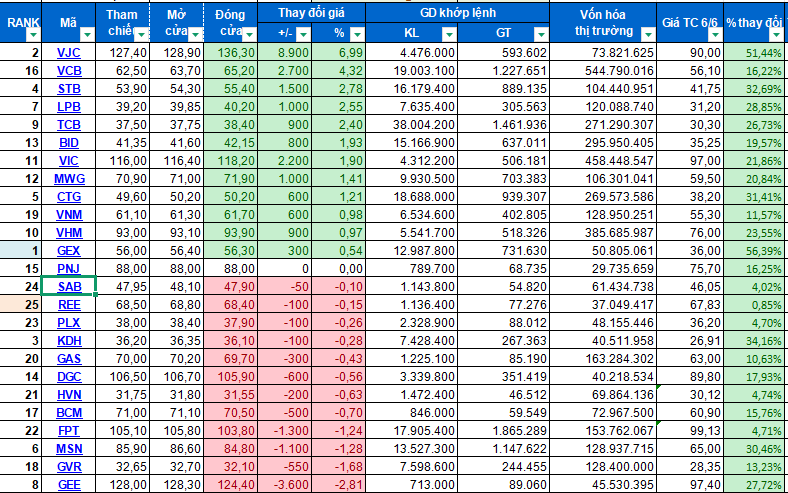Open the VHM ticker link
This screenshot has width=788, height=493.
[x=69, y=233]
